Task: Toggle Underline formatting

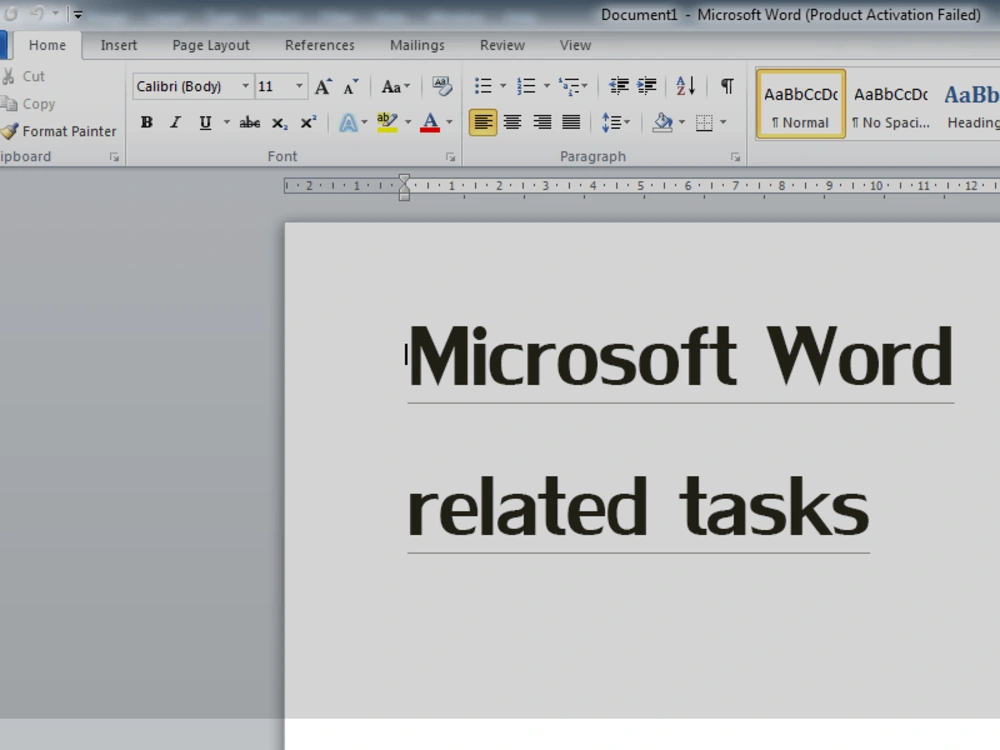Action: click(x=205, y=122)
